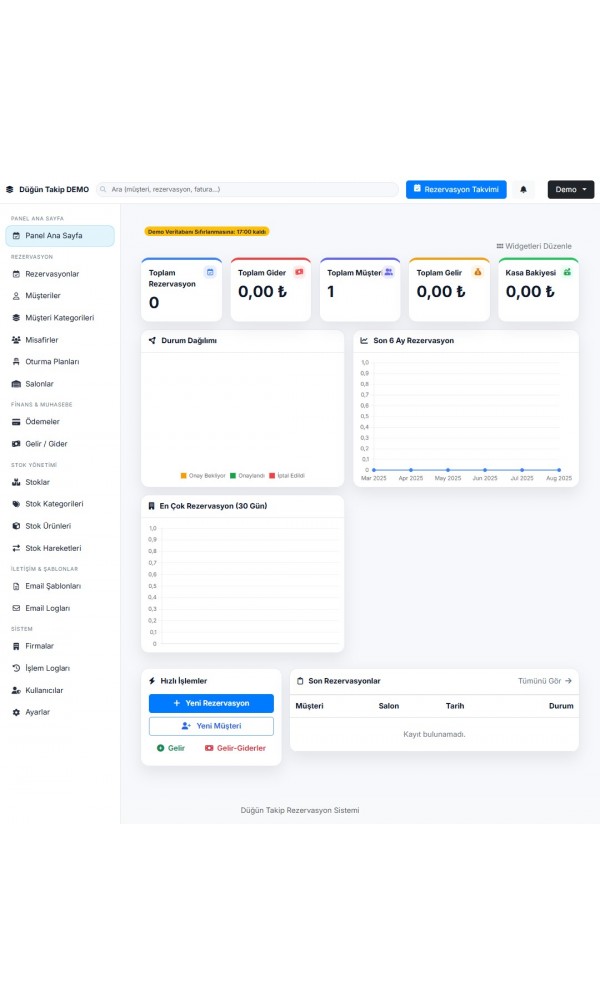This screenshot has width=600, height=1000.
Task: Open Rezervasyonlar in the sidebar
Action: pos(52,274)
